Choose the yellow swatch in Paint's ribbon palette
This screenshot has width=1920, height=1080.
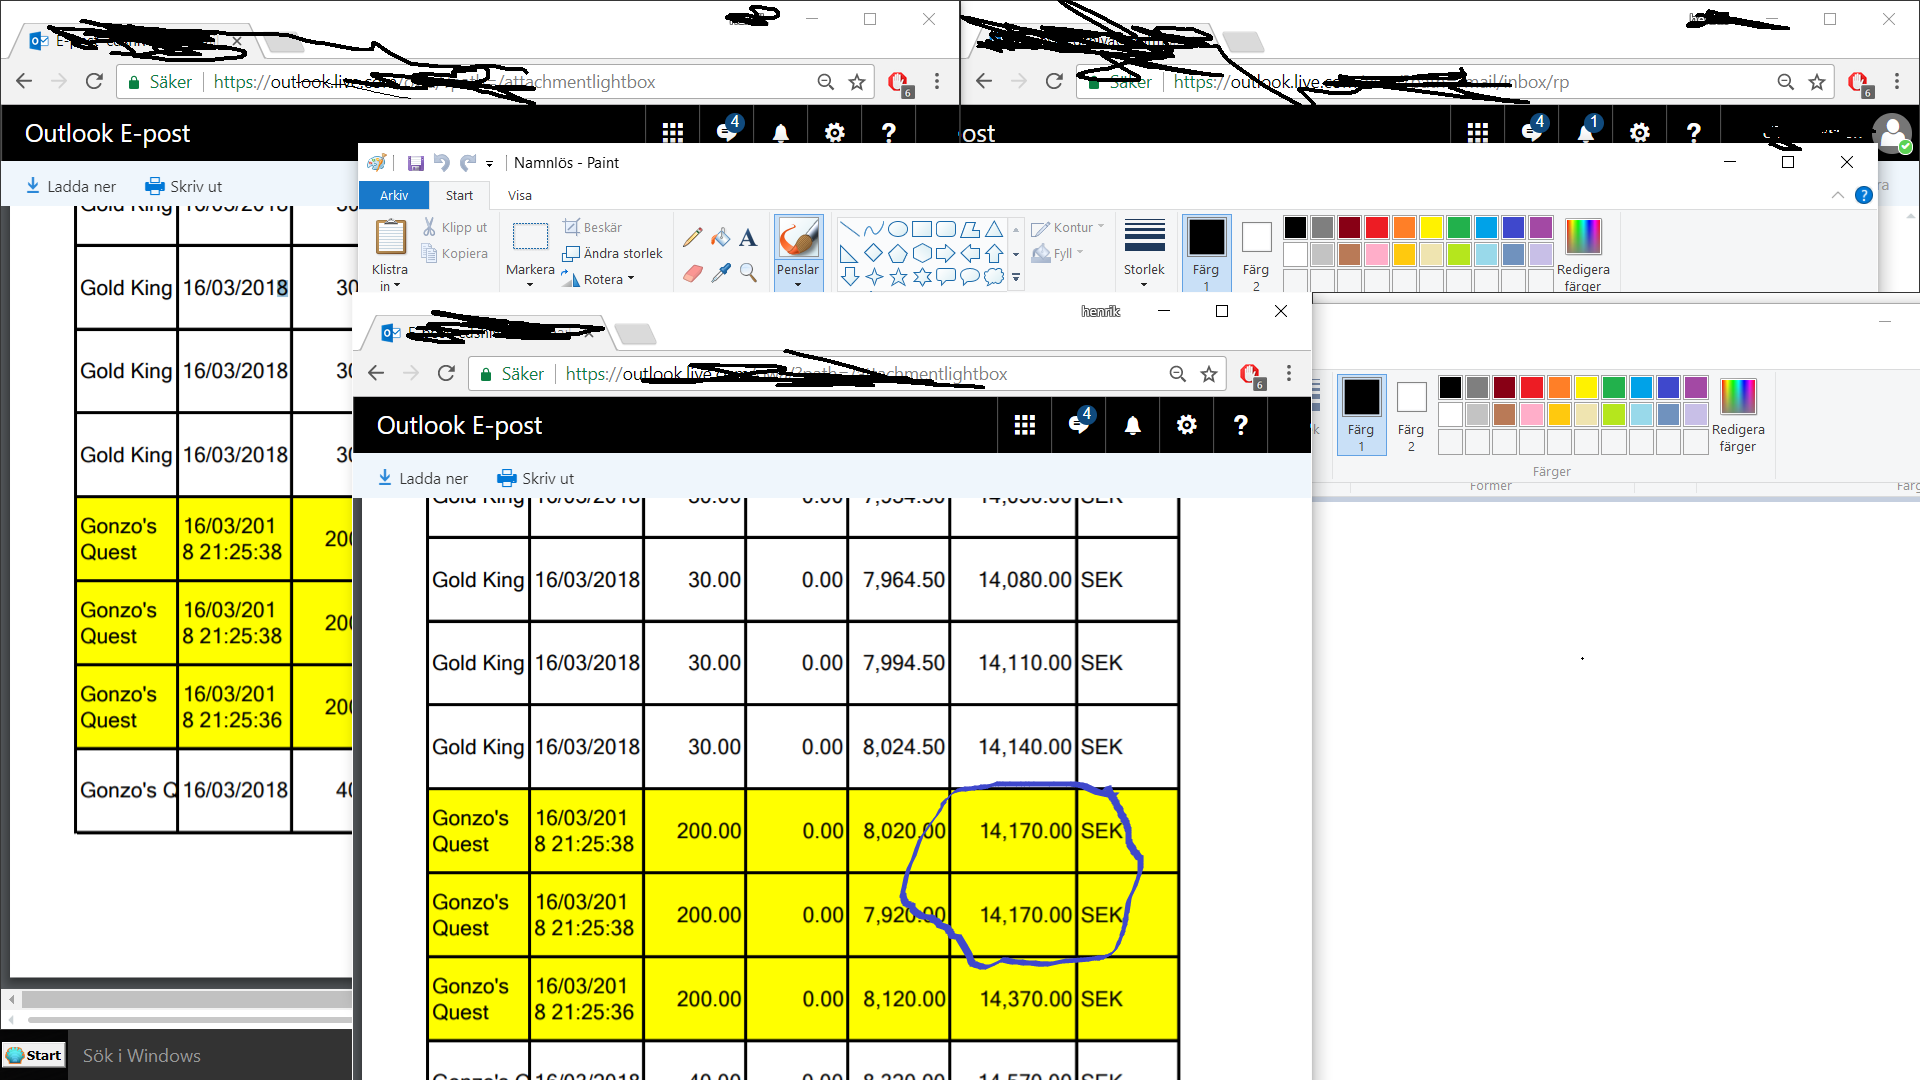click(x=1431, y=228)
